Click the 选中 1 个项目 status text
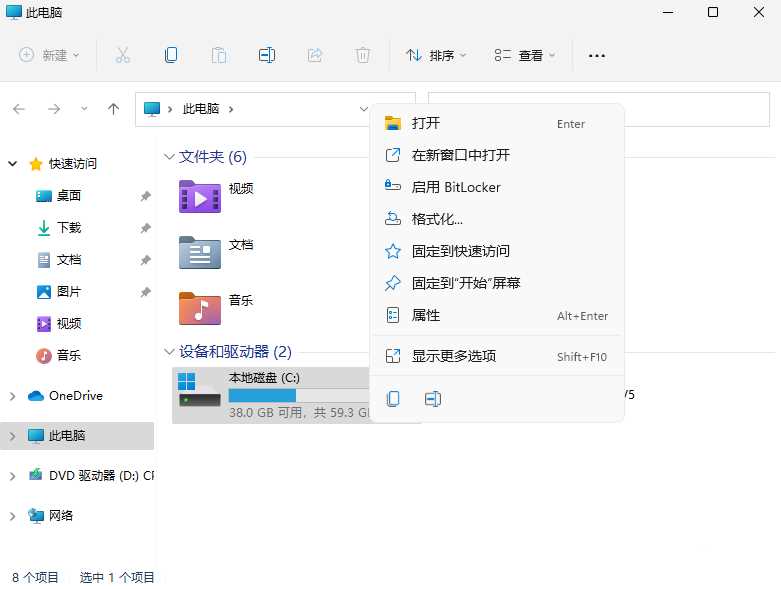The height and width of the screenshot is (589, 781). (117, 578)
